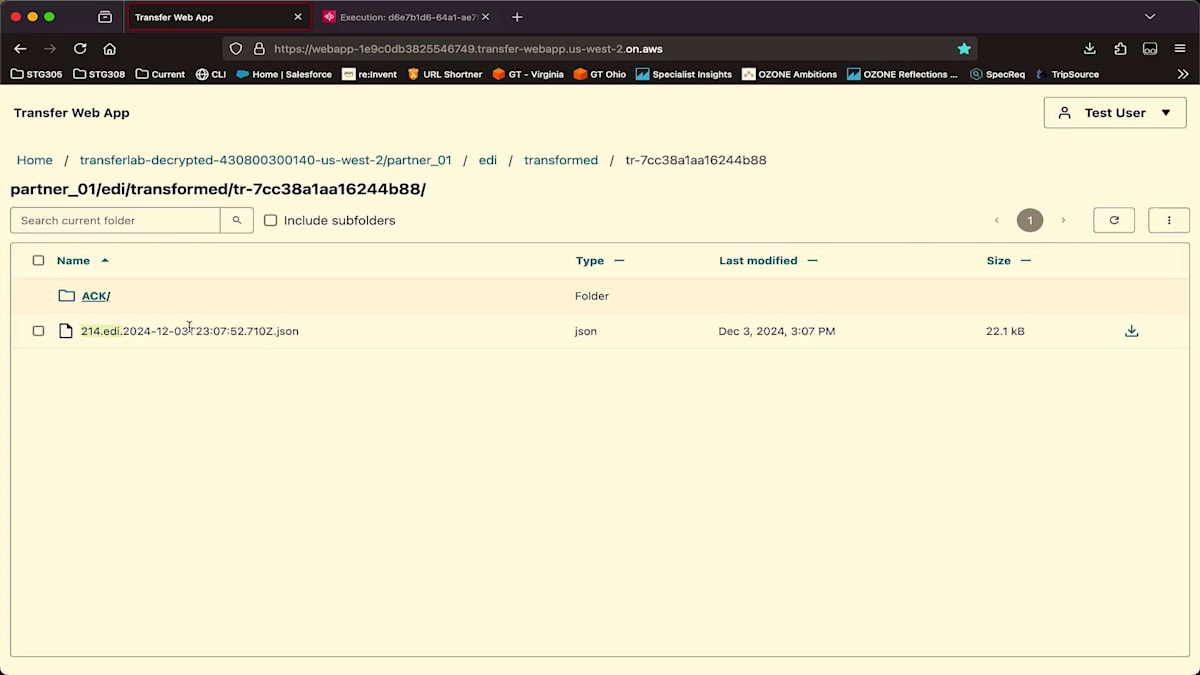Open the STG305 bookmark folder
The height and width of the screenshot is (675, 1200).
(x=37, y=74)
